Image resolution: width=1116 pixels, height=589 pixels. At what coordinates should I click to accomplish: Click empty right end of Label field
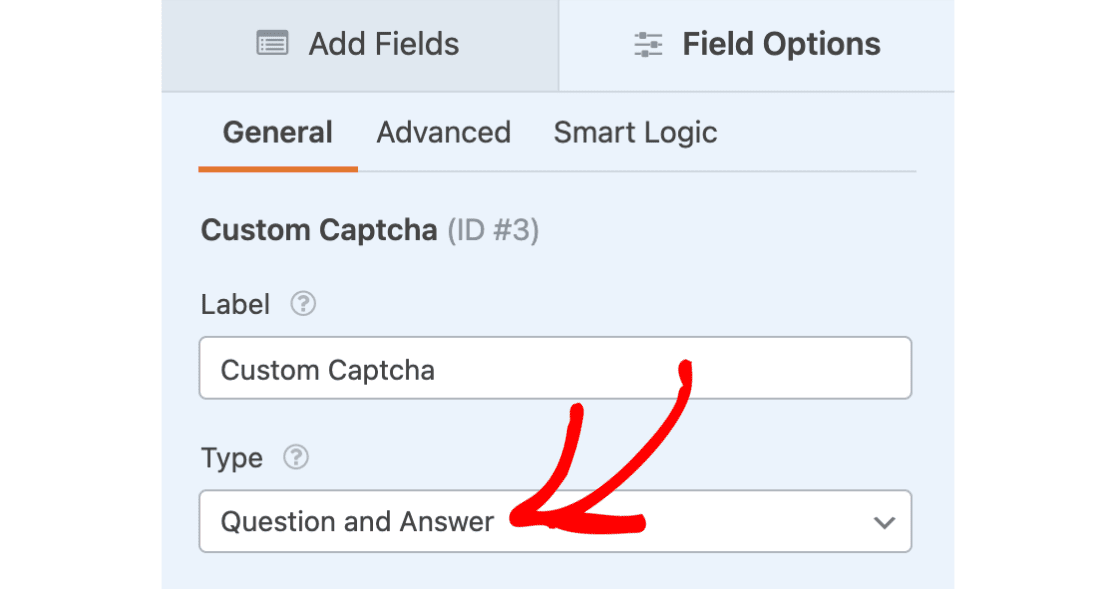click(850, 369)
